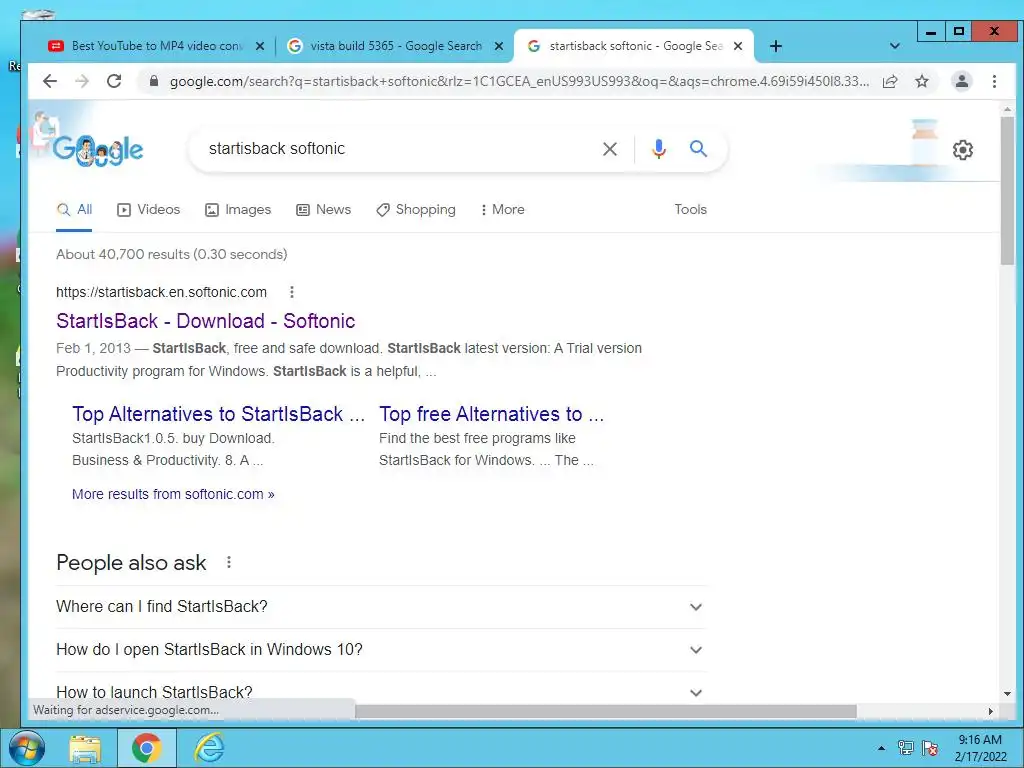This screenshot has height=768, width=1024.
Task: Close the Best YouTube to MP4 tab
Action: tap(260, 46)
